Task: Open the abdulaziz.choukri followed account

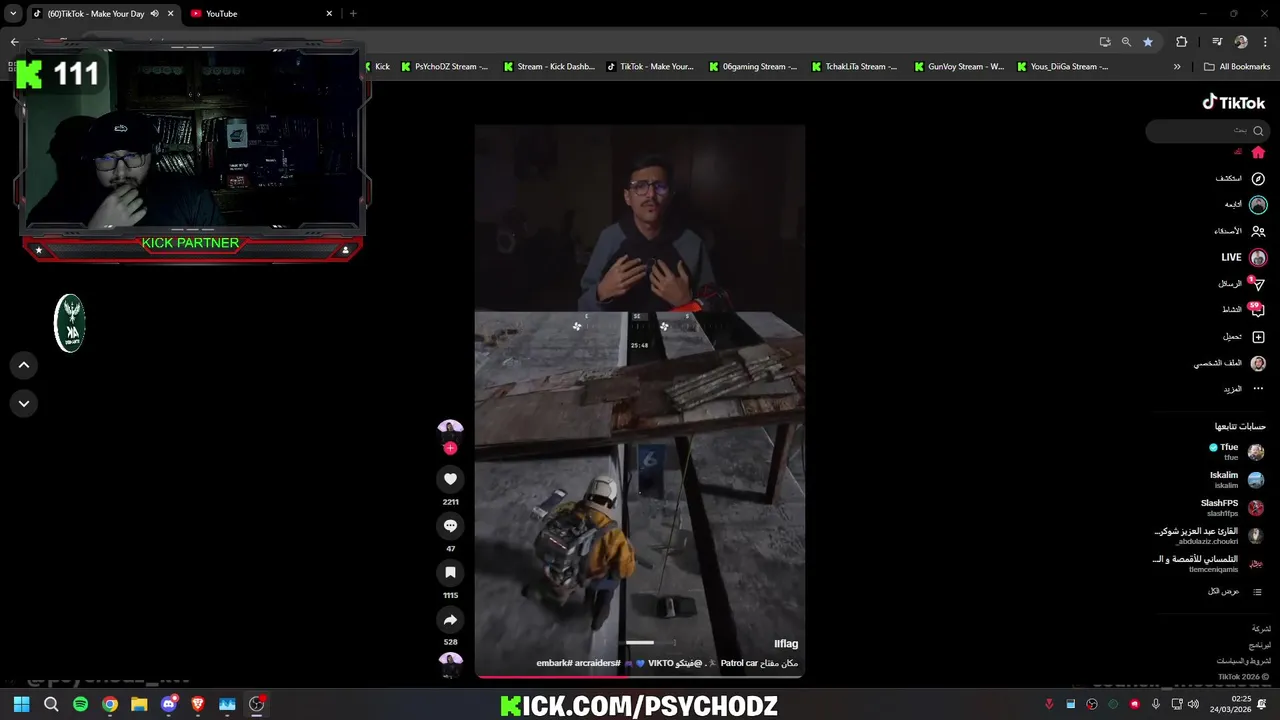Action: 1209,536
